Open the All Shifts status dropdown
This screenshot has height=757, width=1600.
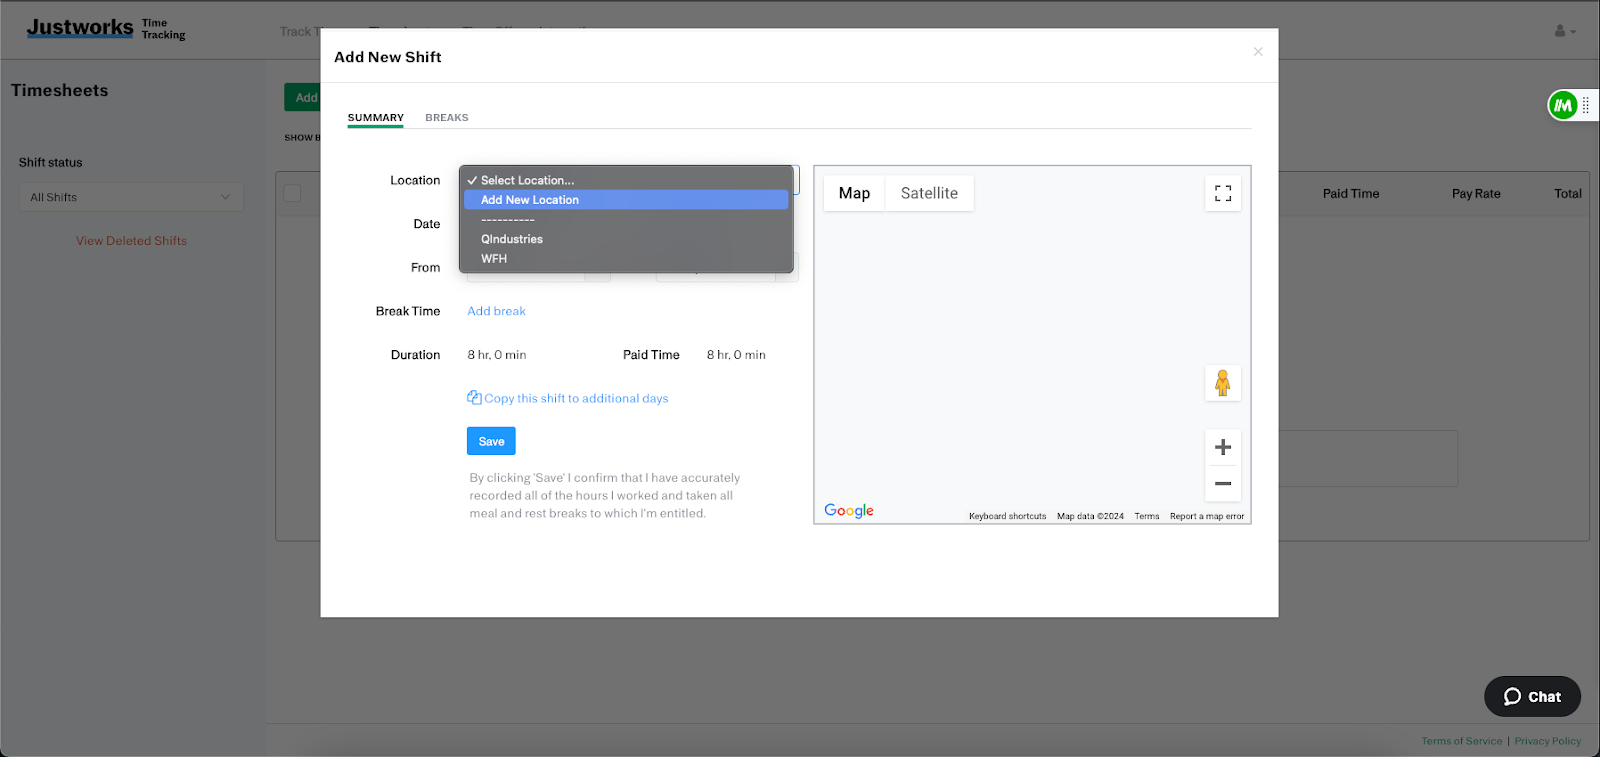click(x=131, y=197)
